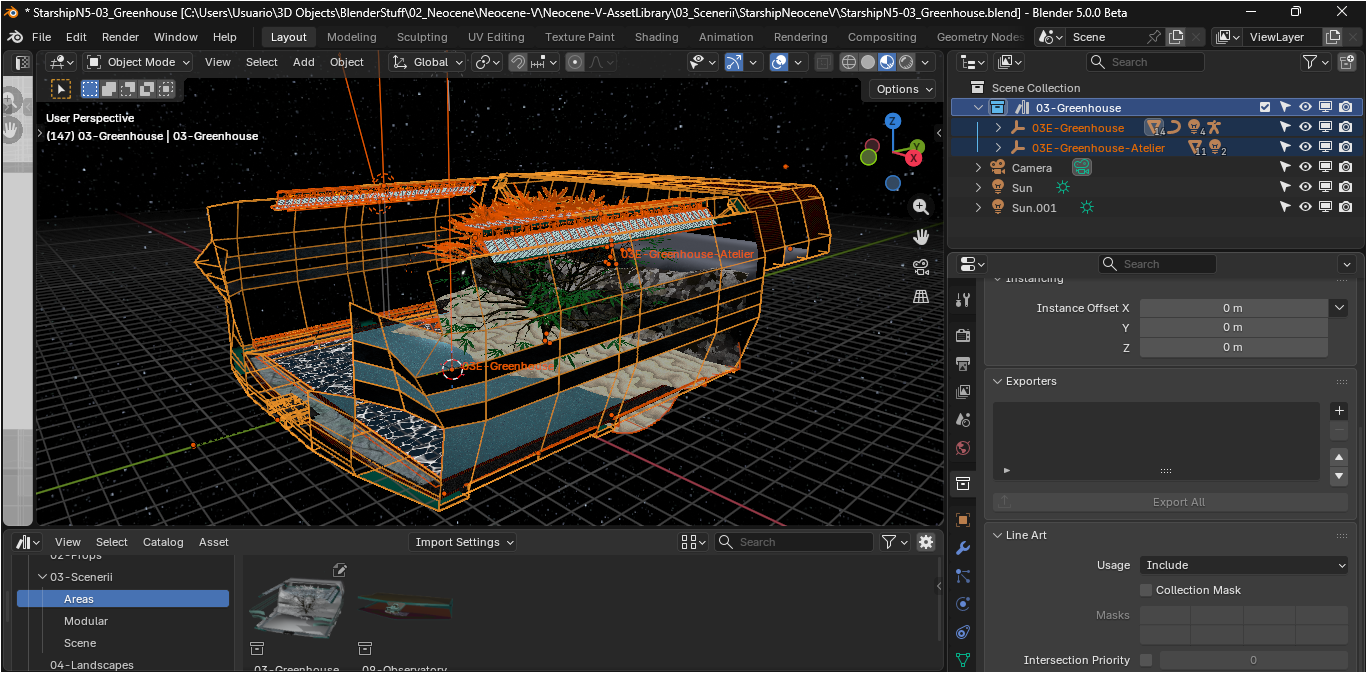Click the camera data icon beside Camera

(x=1081, y=167)
